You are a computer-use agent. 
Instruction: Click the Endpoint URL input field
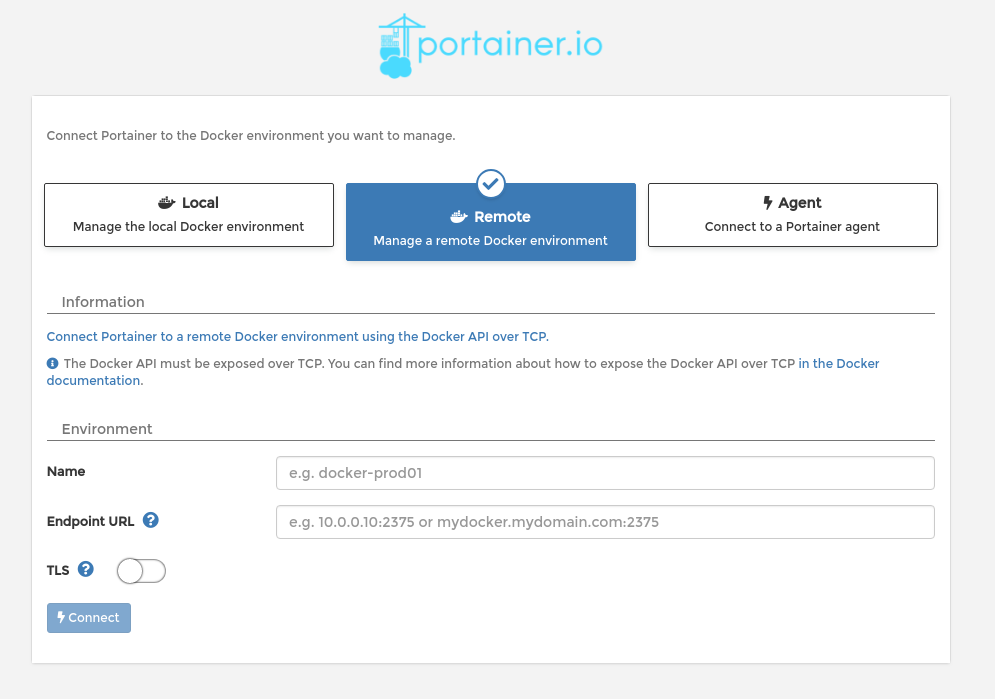[605, 522]
